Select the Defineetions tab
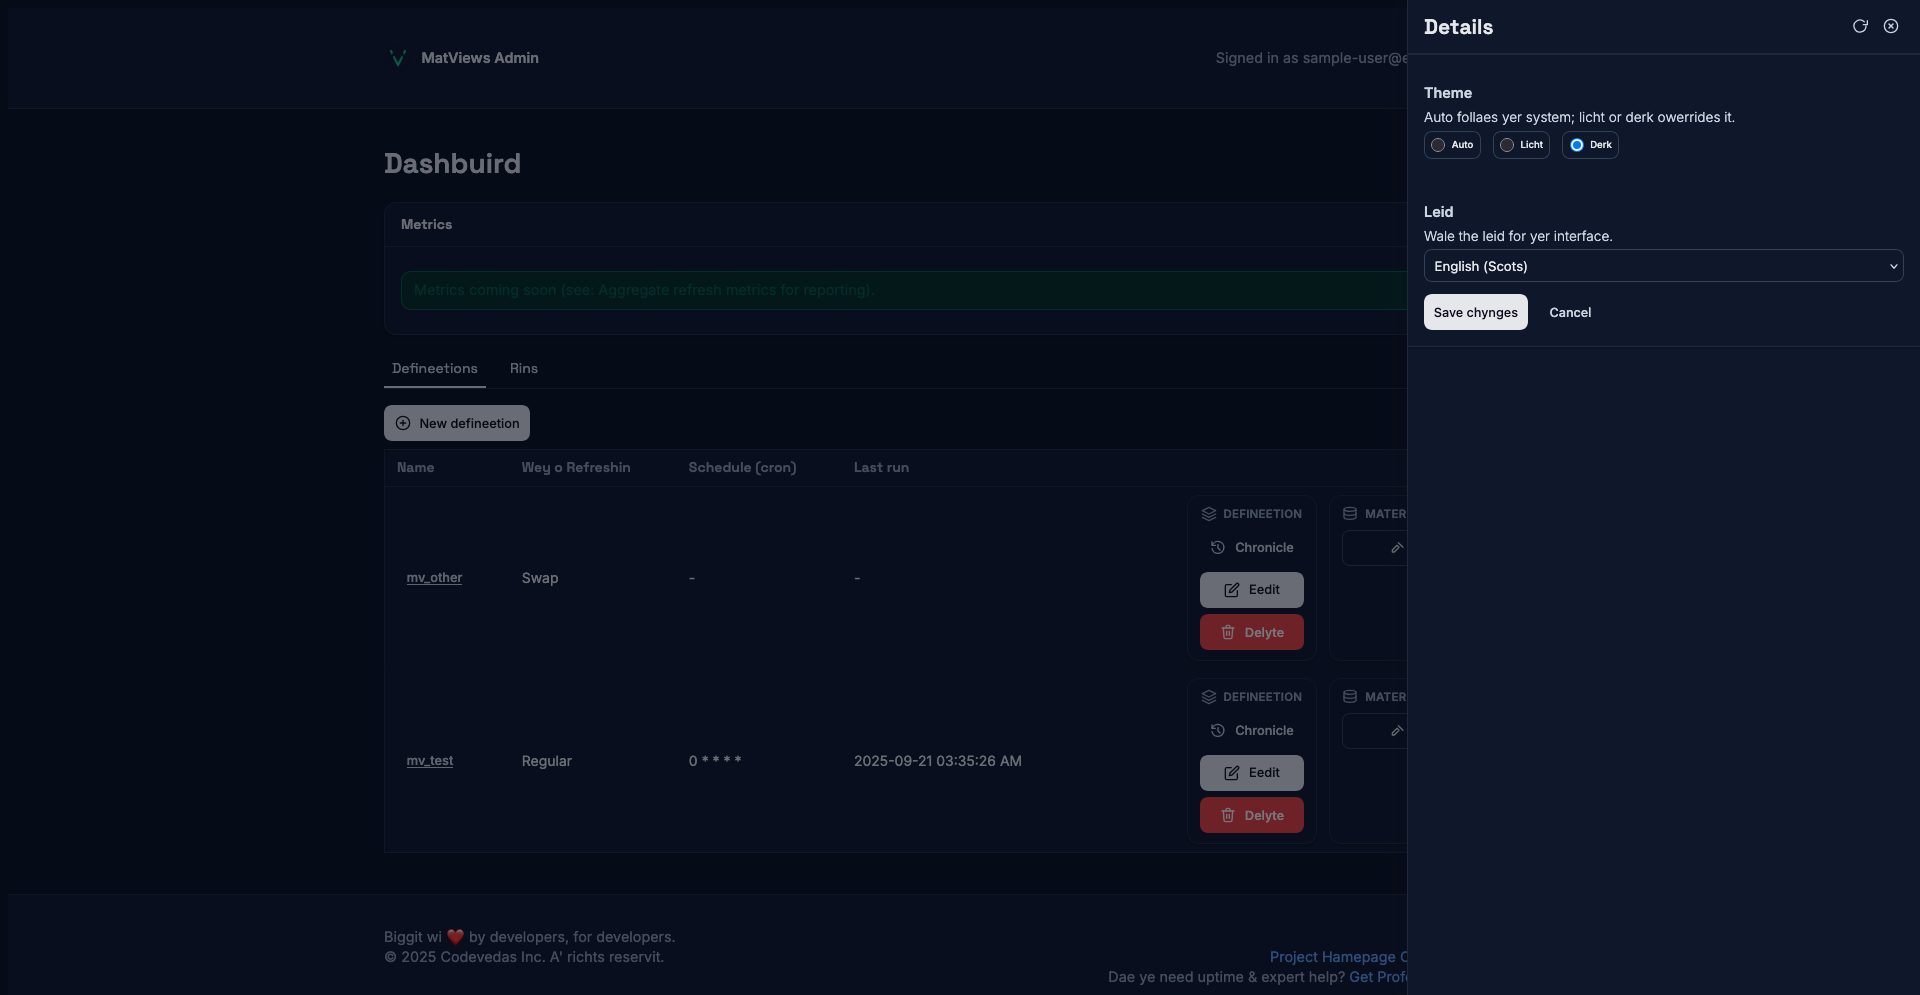 pos(434,369)
